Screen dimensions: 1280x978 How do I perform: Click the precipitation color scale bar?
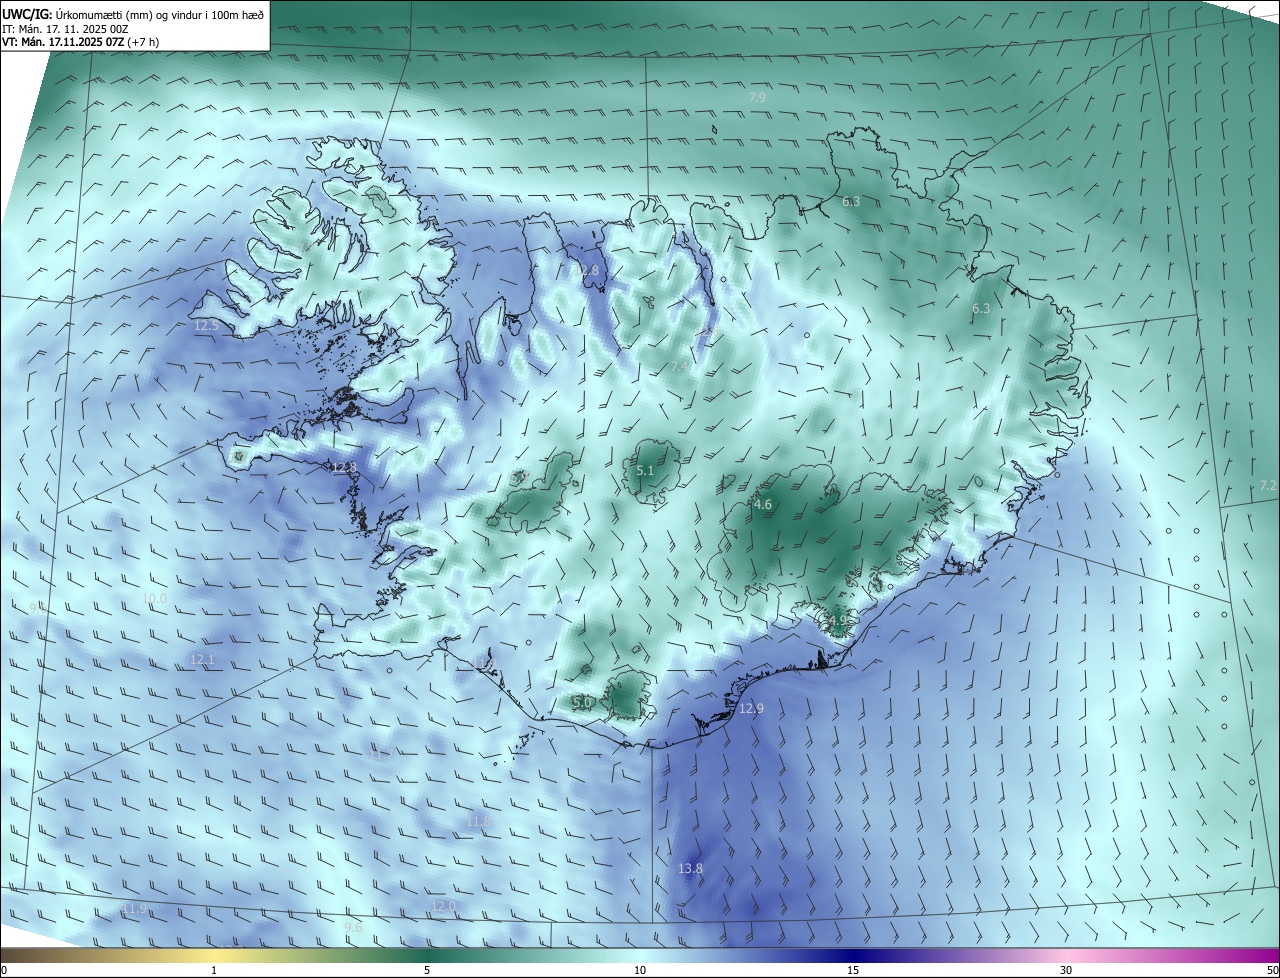pyautogui.click(x=640, y=955)
